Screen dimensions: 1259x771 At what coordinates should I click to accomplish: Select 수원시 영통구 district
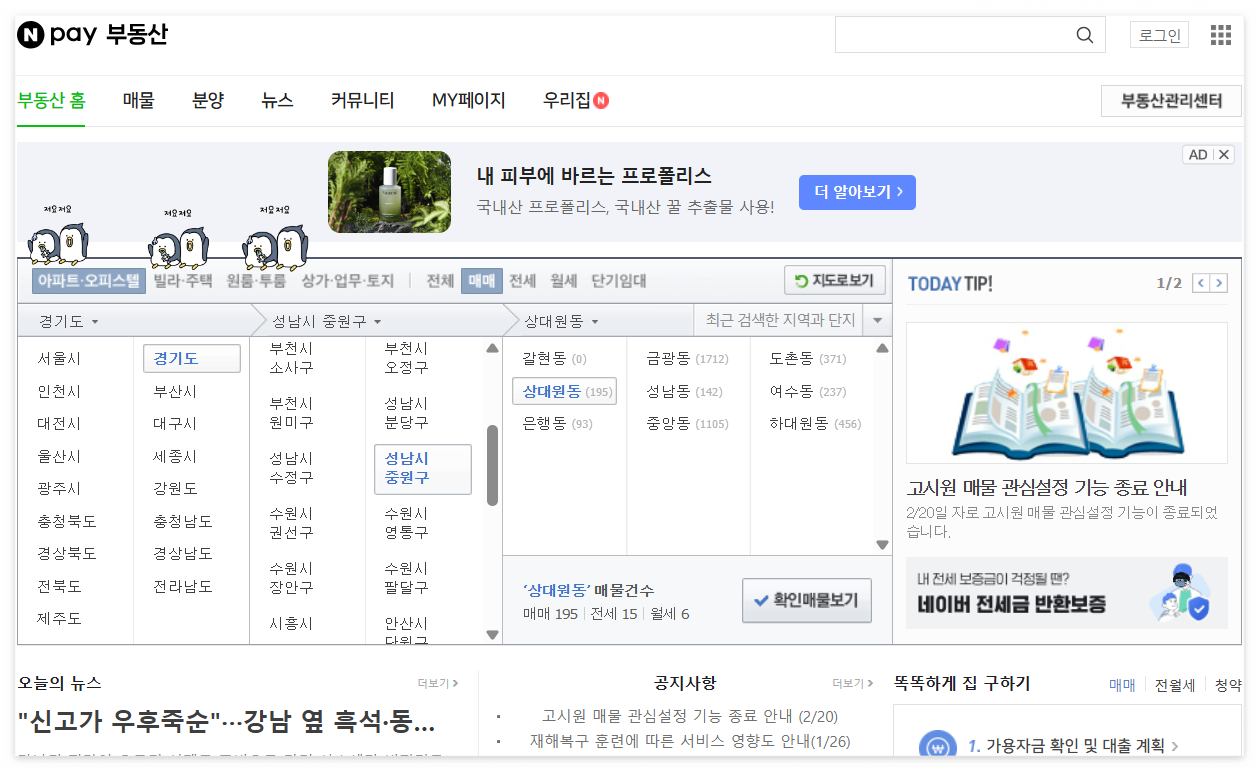406,523
